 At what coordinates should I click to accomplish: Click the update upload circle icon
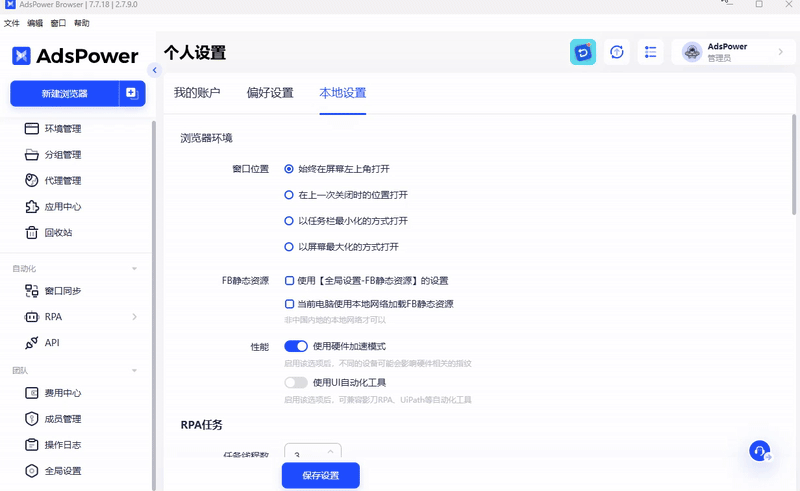click(x=617, y=52)
